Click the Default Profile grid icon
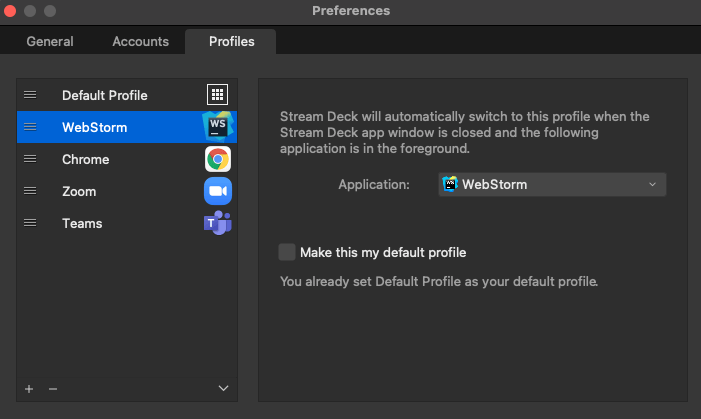Image resolution: width=701 pixels, height=419 pixels. (x=217, y=94)
